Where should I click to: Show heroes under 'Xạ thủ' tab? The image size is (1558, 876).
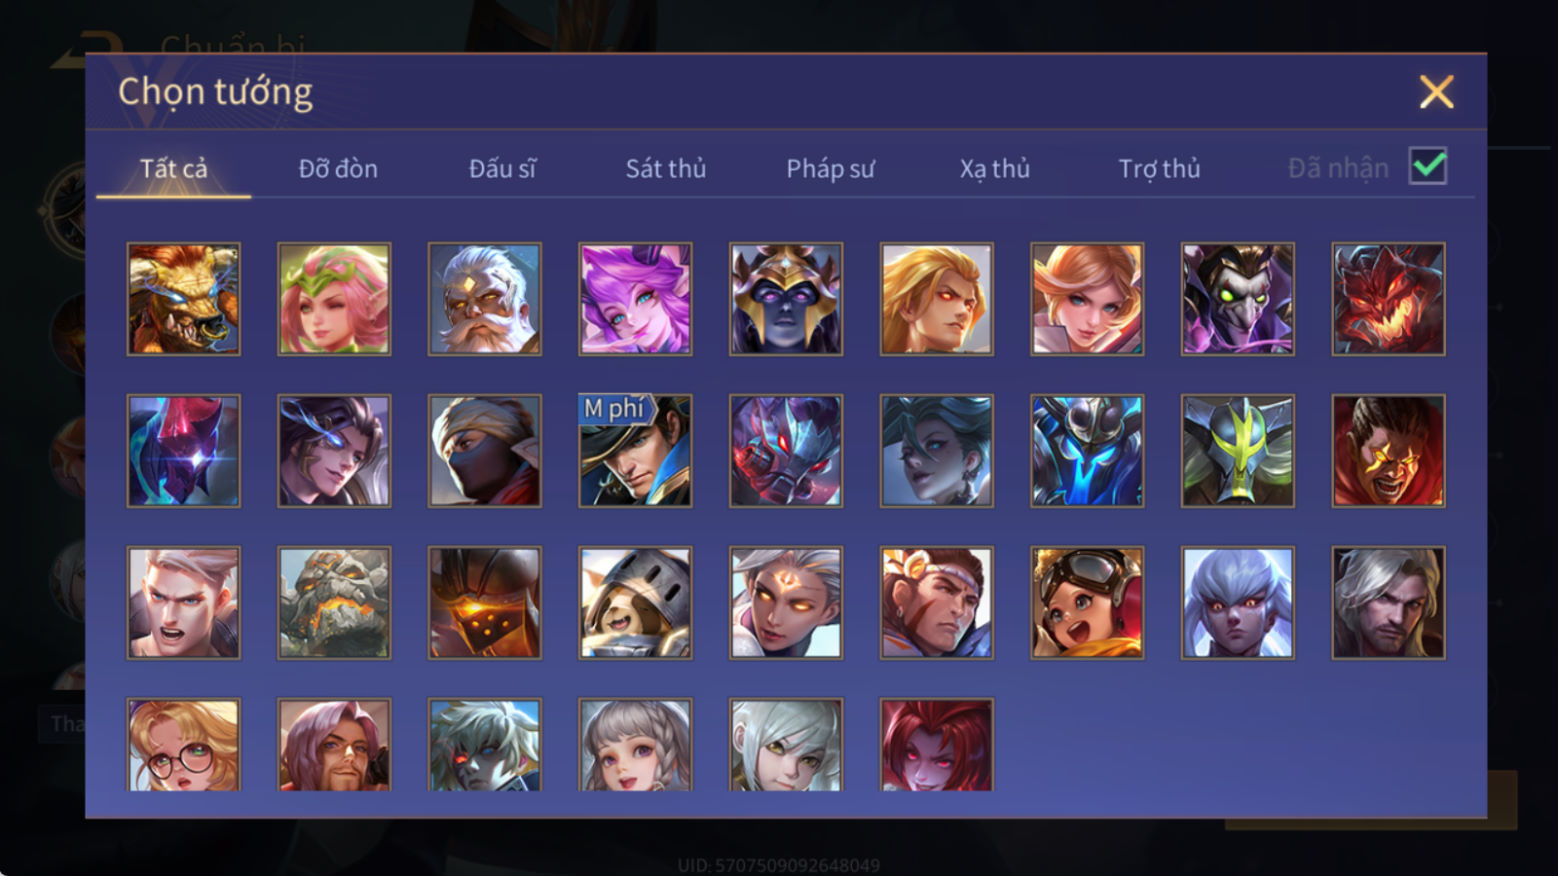(995, 168)
